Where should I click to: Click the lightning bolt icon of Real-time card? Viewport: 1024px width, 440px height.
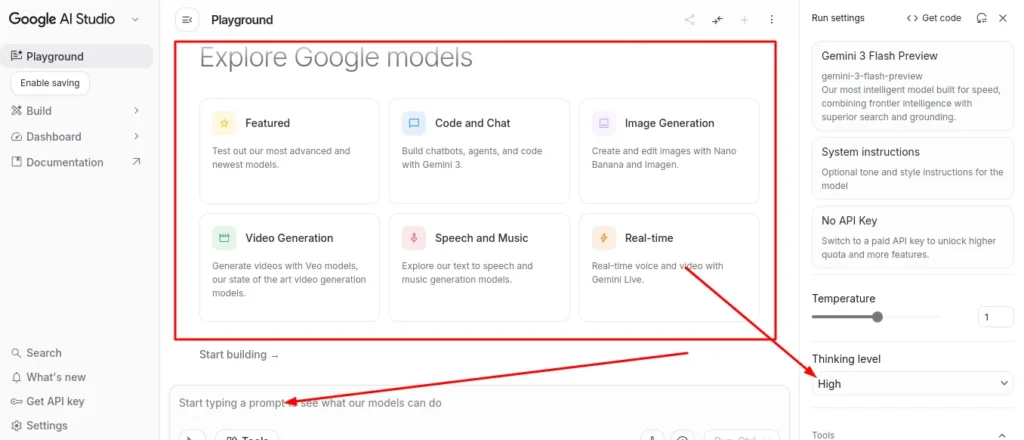(x=604, y=238)
